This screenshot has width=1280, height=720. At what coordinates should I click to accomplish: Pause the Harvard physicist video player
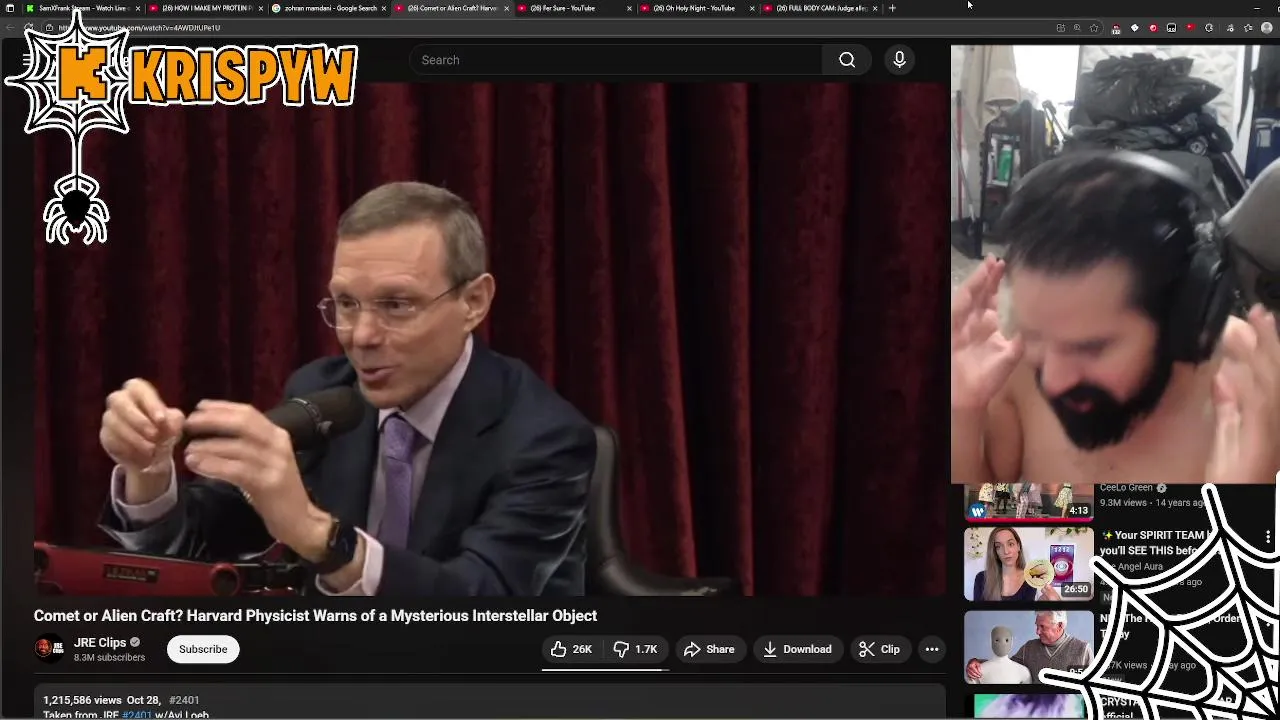click(x=490, y=340)
